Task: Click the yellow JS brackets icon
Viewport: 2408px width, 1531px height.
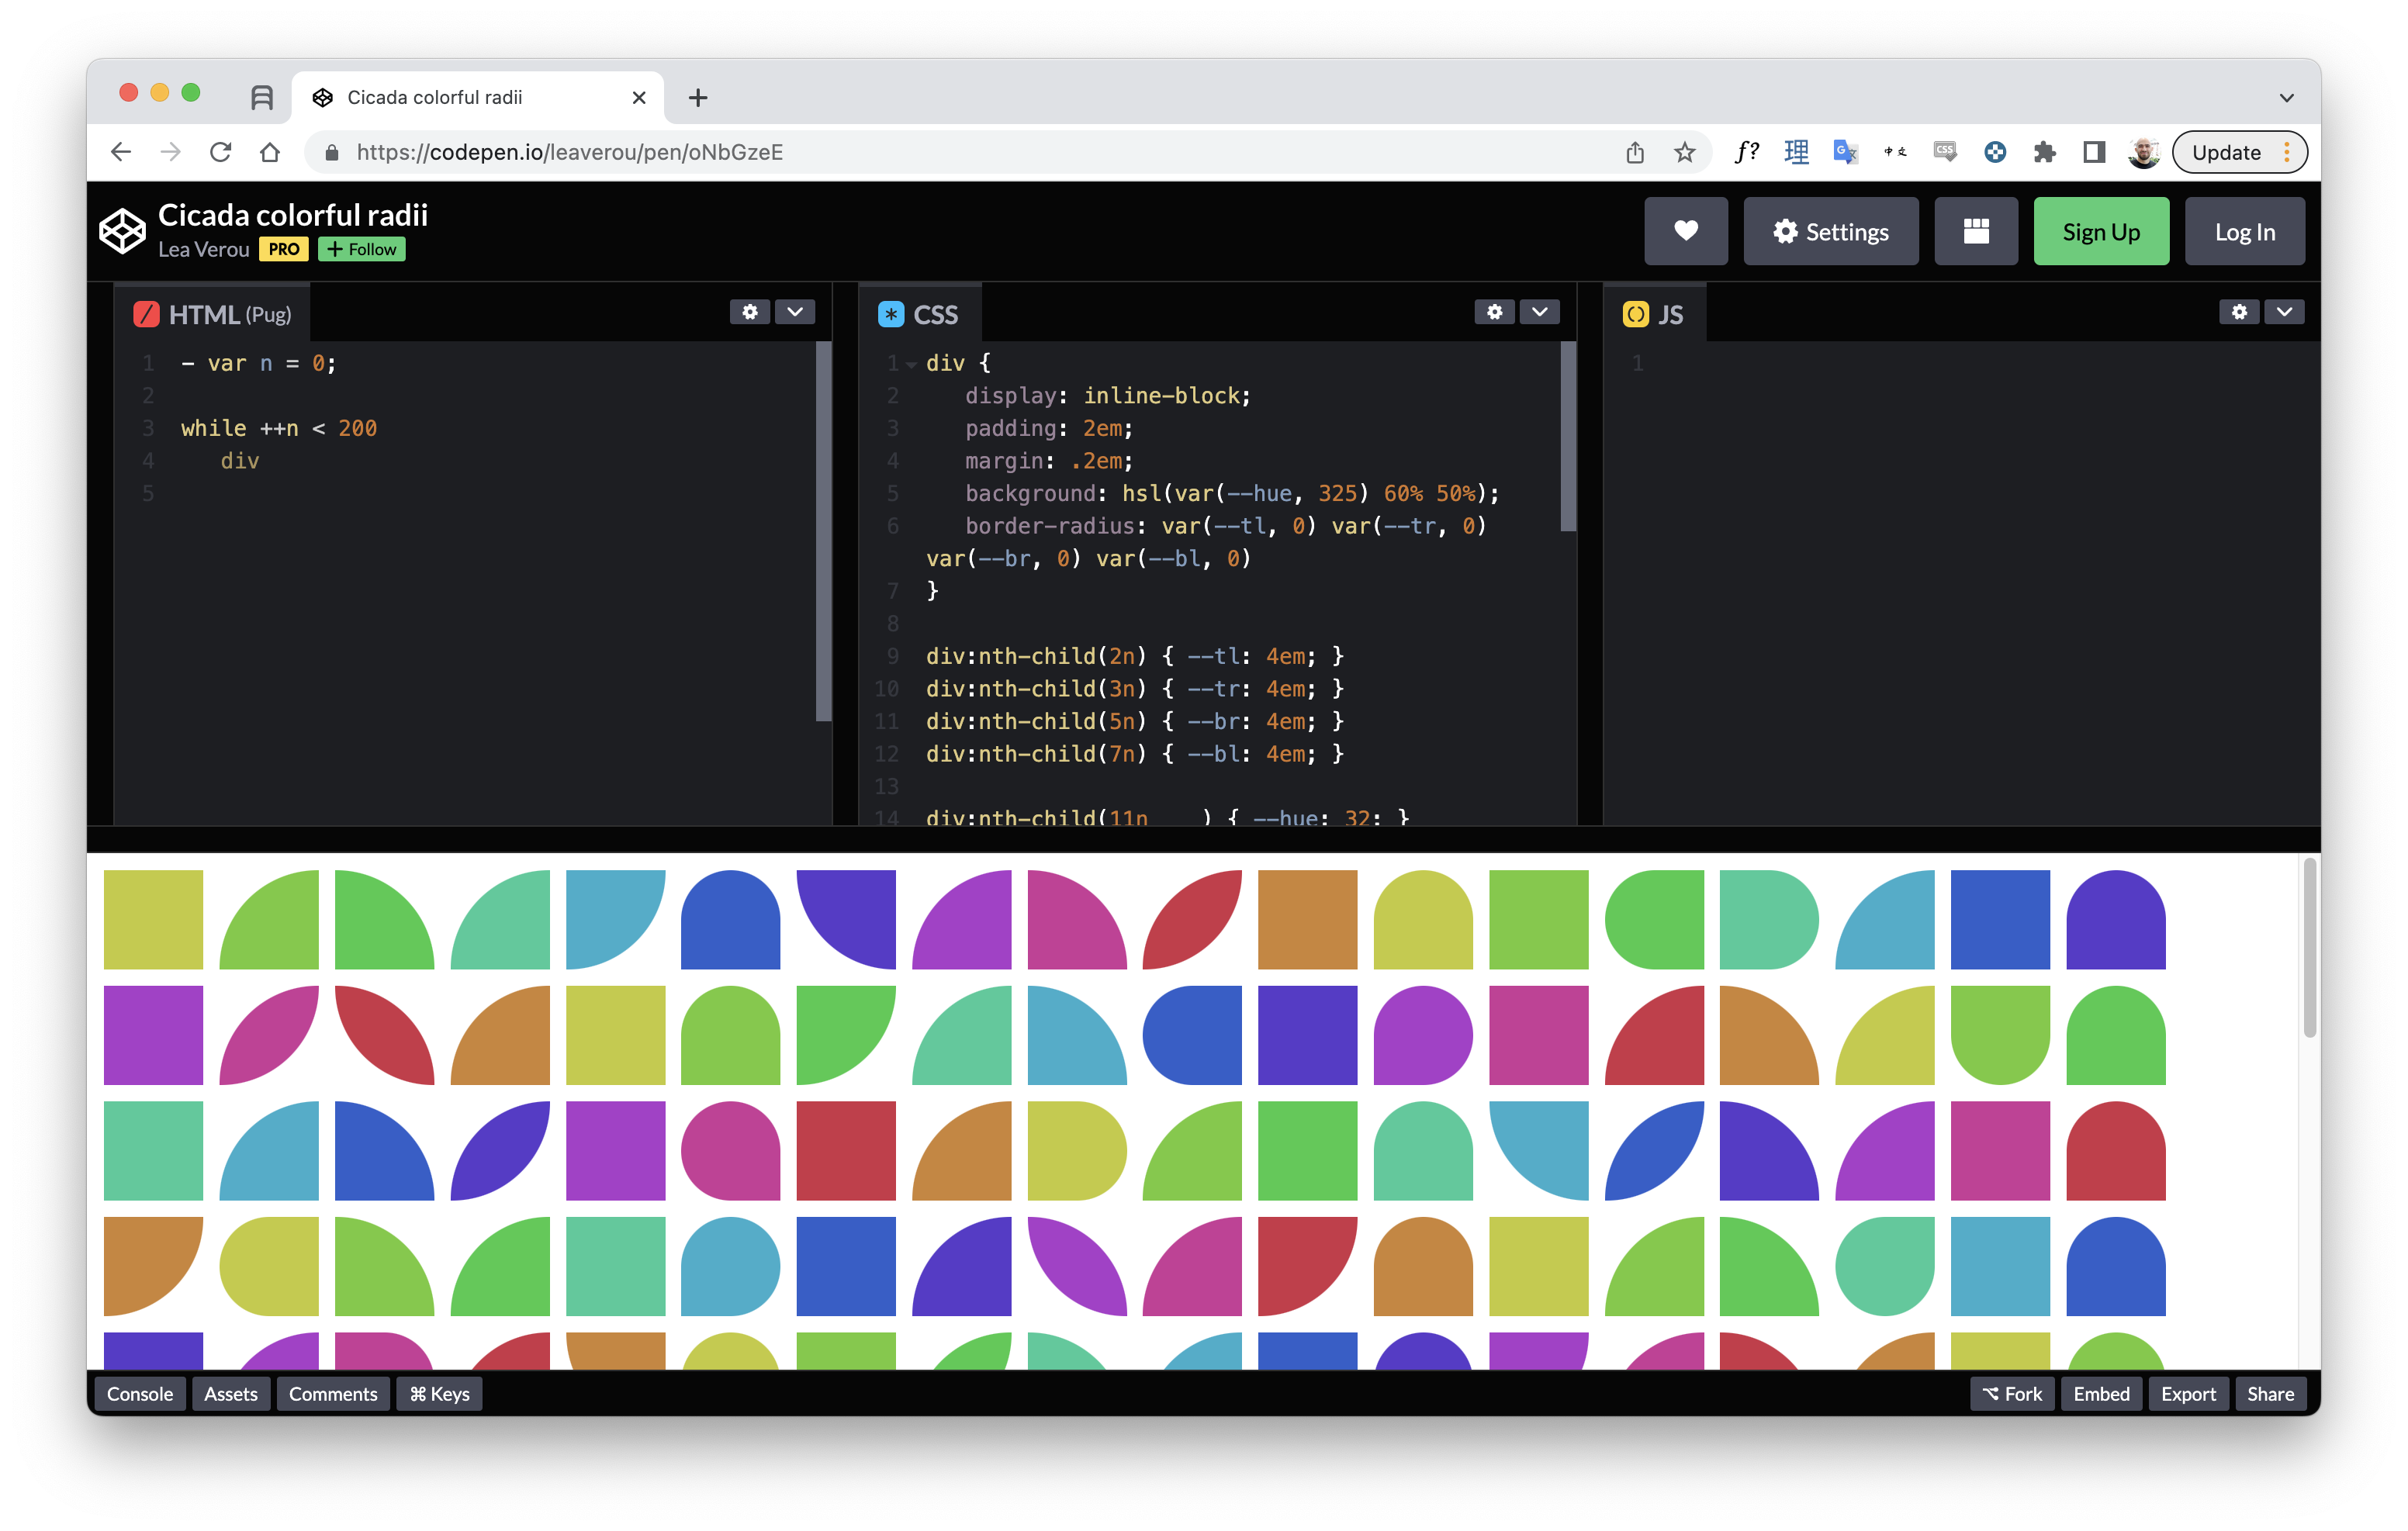Action: (x=1636, y=313)
